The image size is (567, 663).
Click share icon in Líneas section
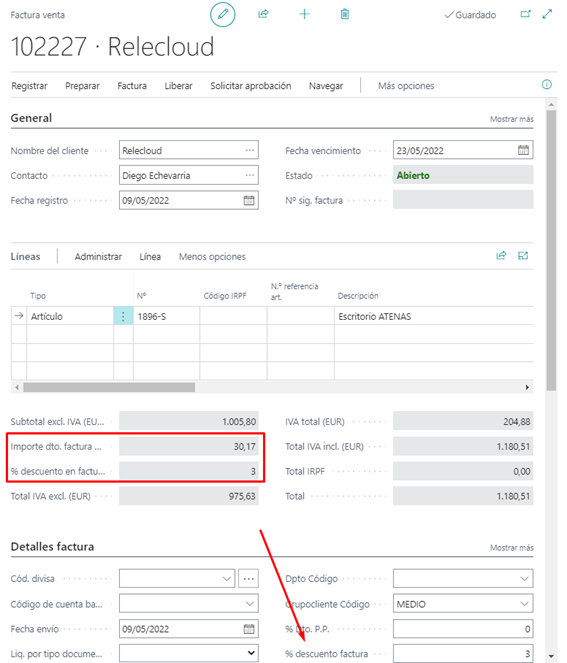501,255
